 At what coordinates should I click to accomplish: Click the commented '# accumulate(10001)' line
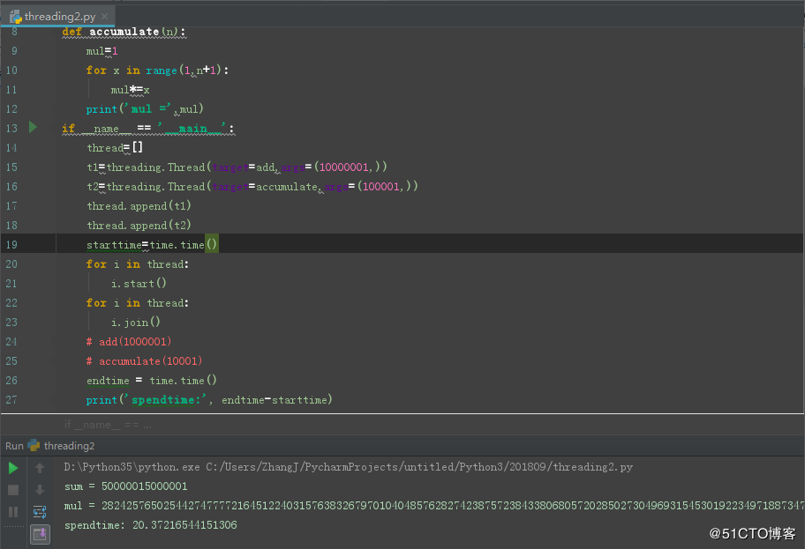coord(144,362)
